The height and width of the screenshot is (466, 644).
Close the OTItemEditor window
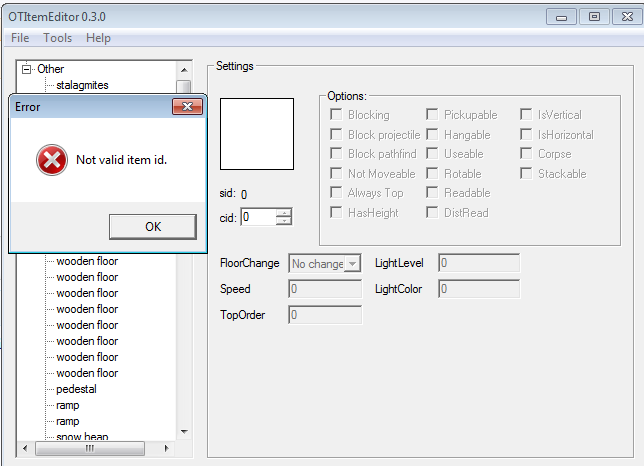(x=627, y=17)
